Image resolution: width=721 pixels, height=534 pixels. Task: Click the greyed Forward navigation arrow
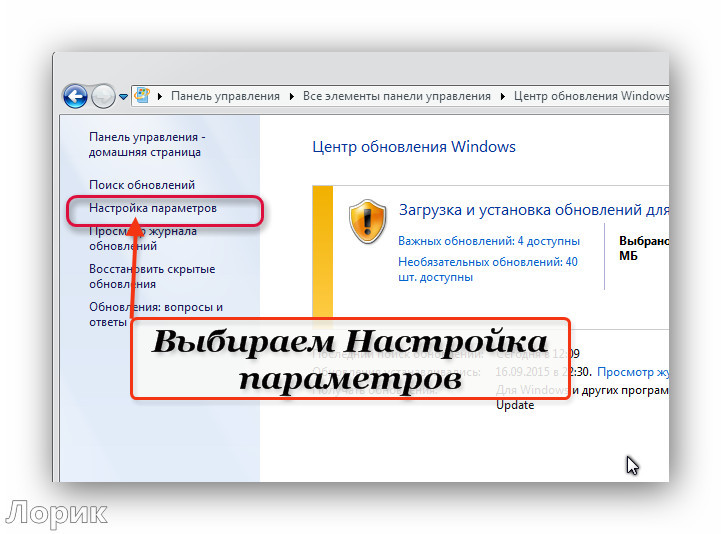103,96
